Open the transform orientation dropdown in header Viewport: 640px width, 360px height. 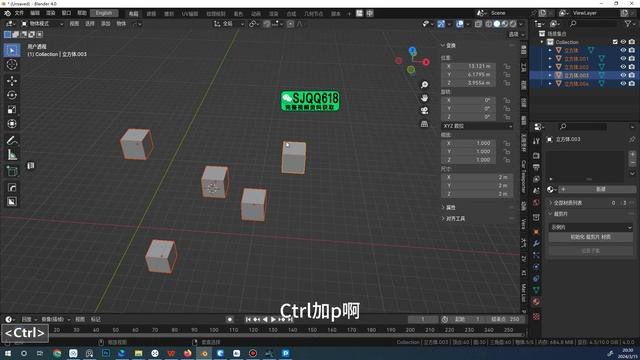click(x=229, y=24)
